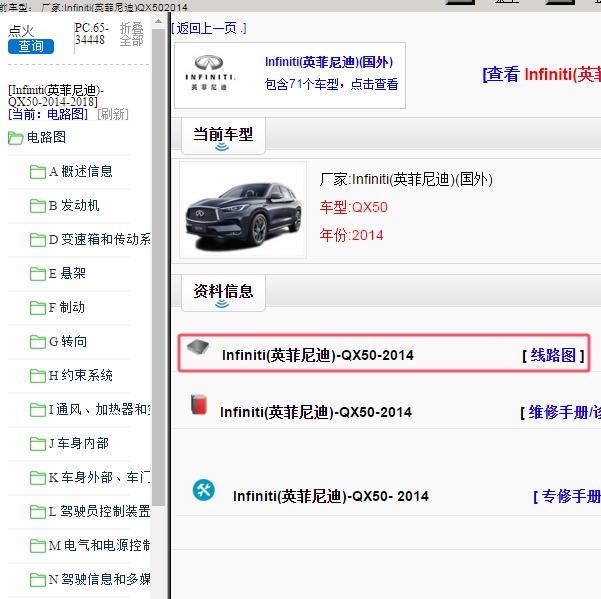Image resolution: width=601 pixels, height=599 pixels.
Task: Expand J 车身内部 tree item
Action: point(79,443)
